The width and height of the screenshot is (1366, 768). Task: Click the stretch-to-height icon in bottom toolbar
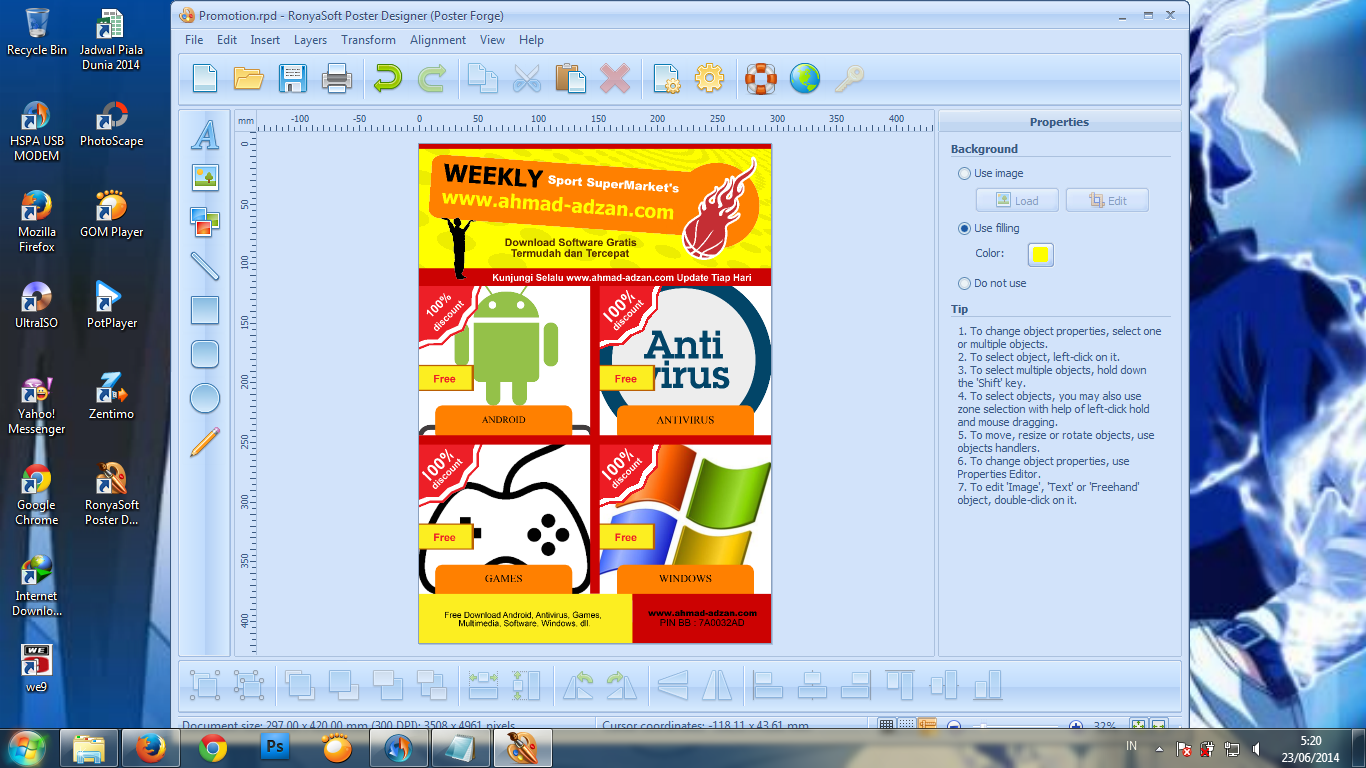tap(526, 685)
